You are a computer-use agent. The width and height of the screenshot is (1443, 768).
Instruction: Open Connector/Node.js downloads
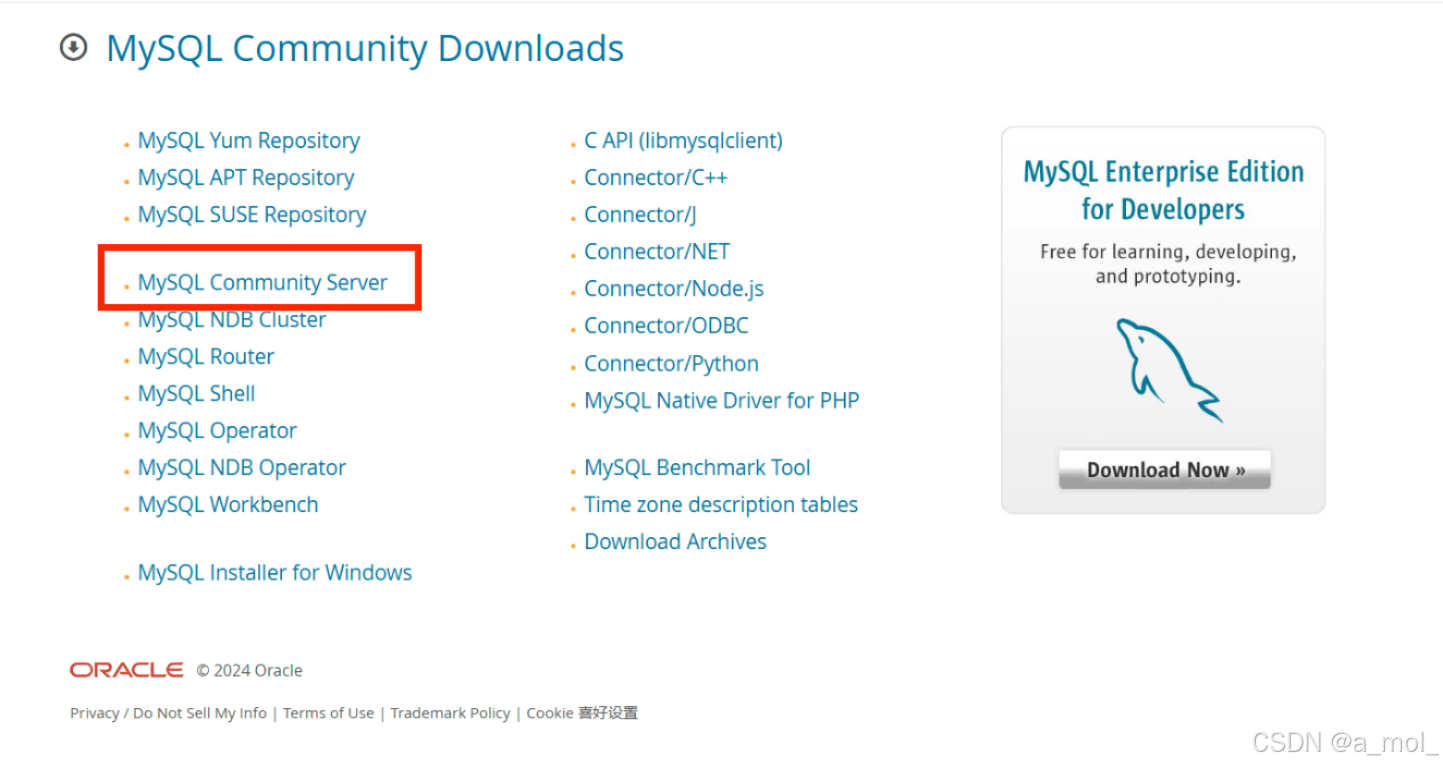pos(674,289)
